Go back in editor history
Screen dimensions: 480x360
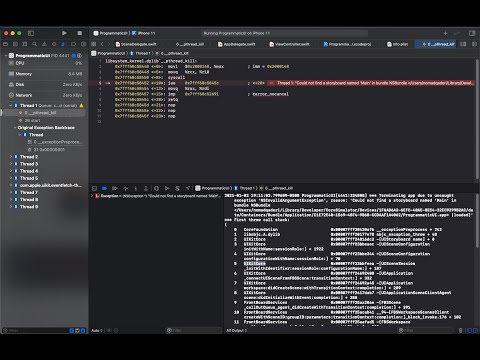[102, 44]
